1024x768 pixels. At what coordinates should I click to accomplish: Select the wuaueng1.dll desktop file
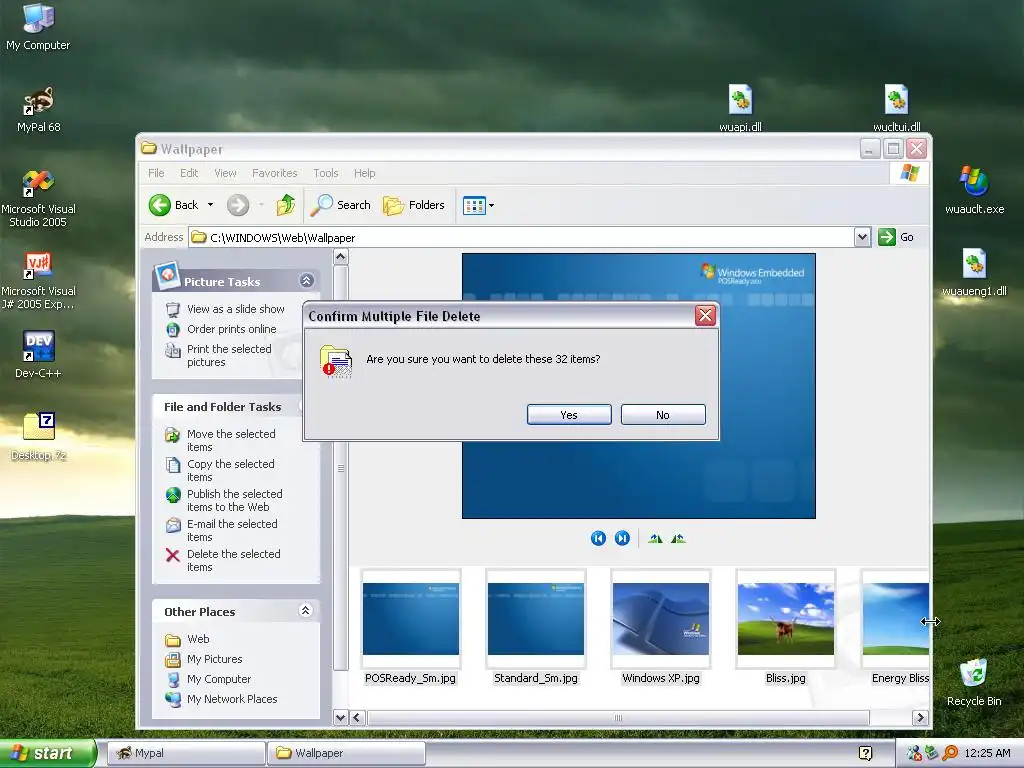click(x=974, y=272)
